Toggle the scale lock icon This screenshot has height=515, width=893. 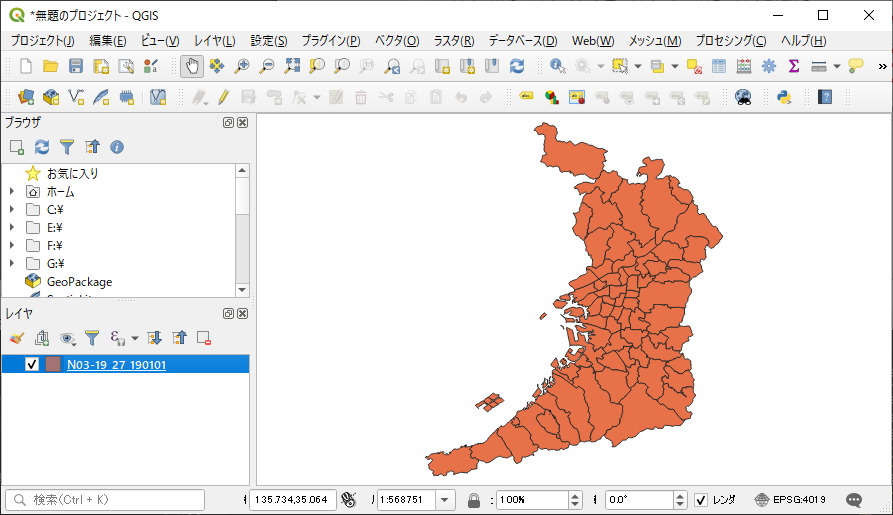(473, 499)
